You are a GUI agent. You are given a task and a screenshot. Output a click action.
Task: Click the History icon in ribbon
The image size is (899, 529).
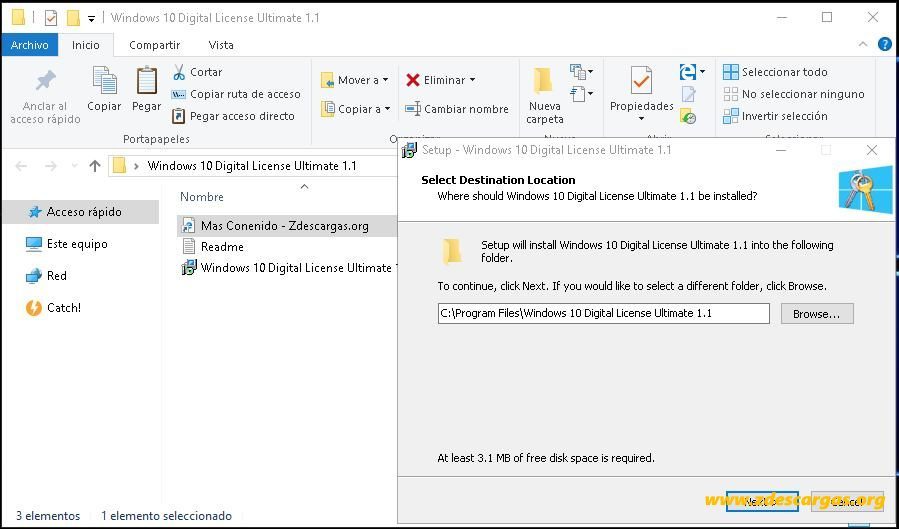(688, 116)
